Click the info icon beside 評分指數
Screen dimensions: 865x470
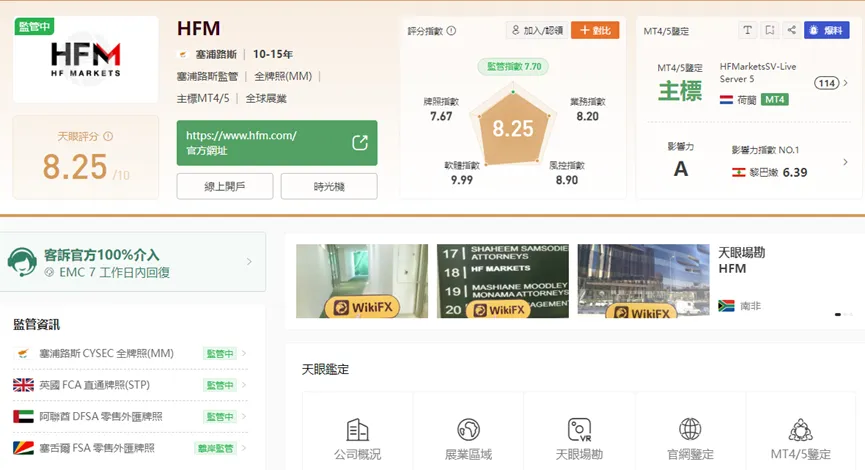click(451, 31)
